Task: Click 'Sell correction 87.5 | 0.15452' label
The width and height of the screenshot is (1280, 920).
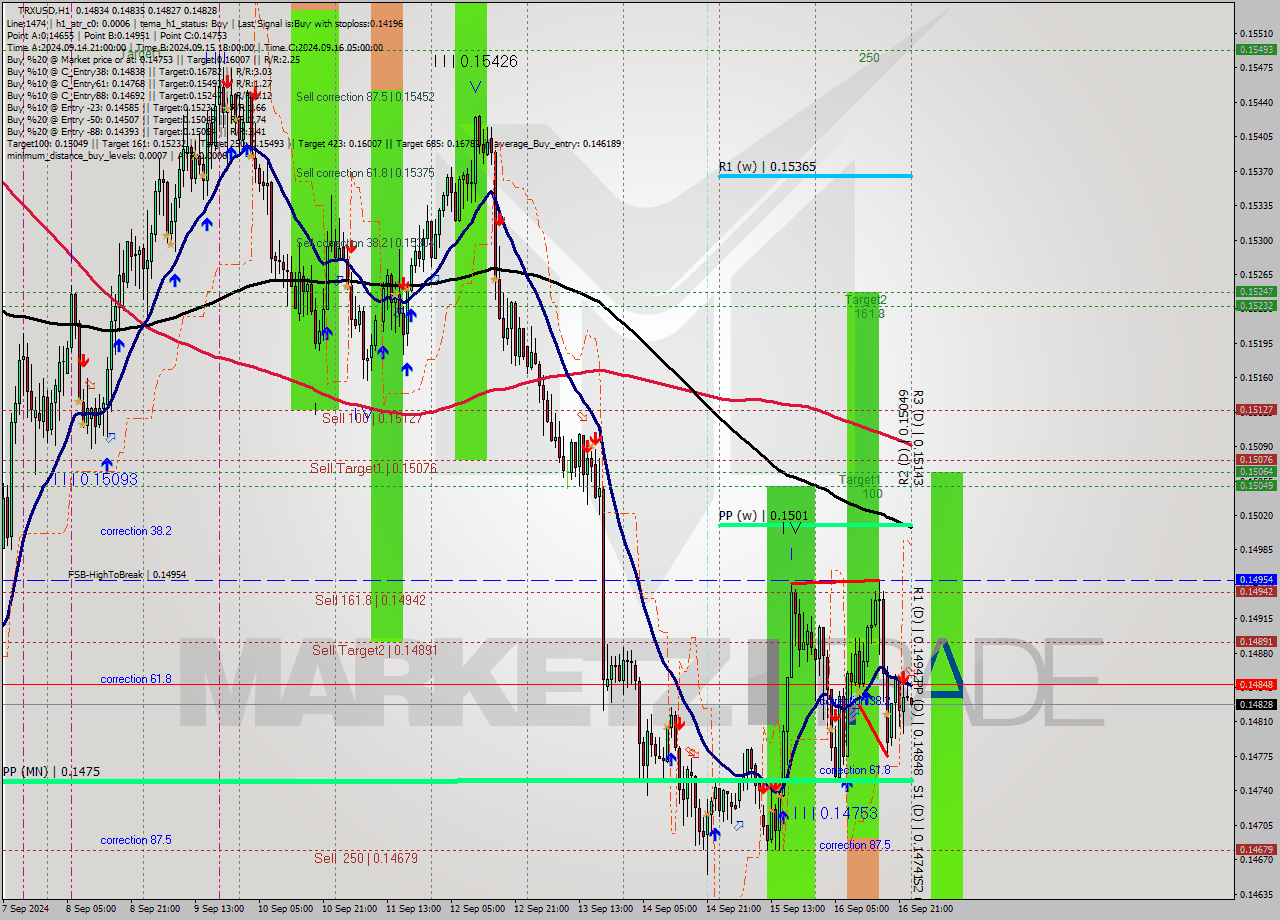Action: tap(365, 97)
